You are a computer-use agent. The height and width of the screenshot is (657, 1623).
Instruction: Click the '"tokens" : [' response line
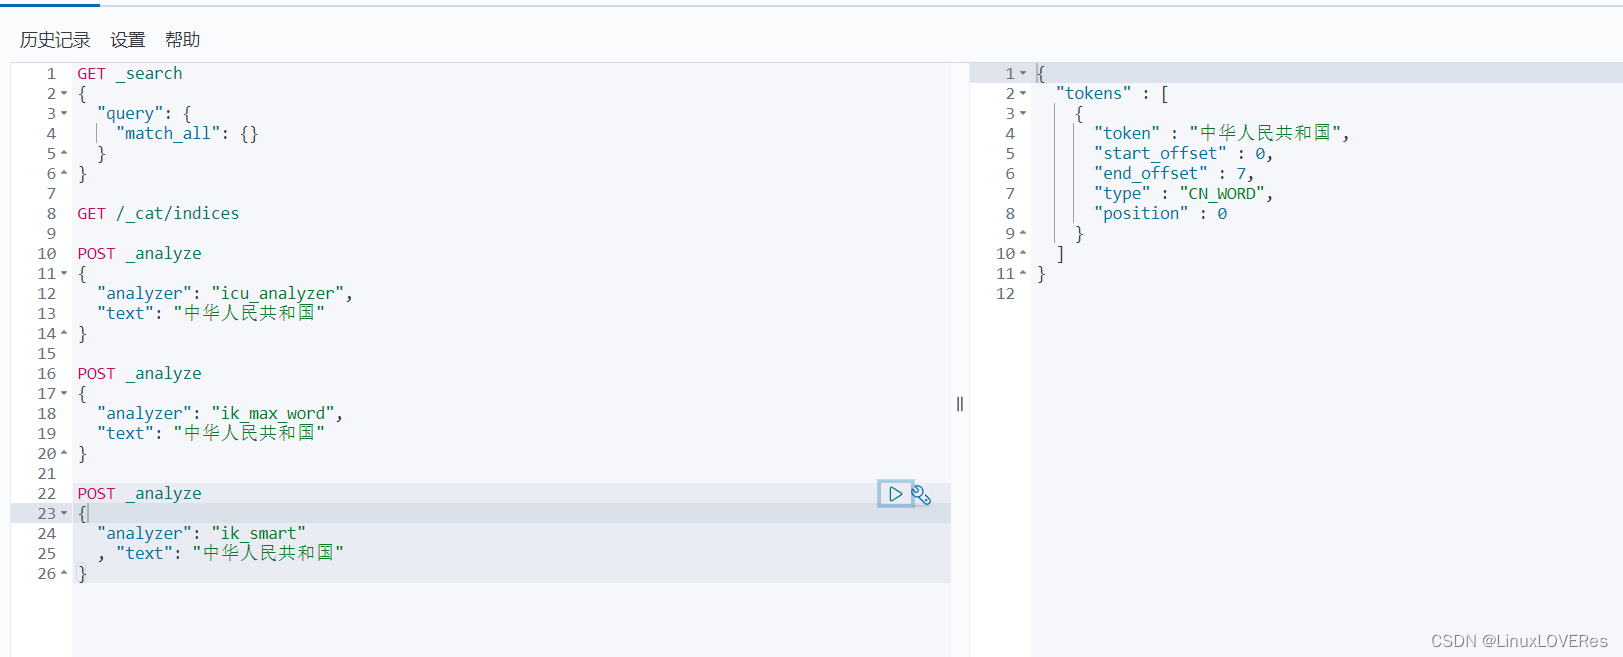click(x=1112, y=94)
